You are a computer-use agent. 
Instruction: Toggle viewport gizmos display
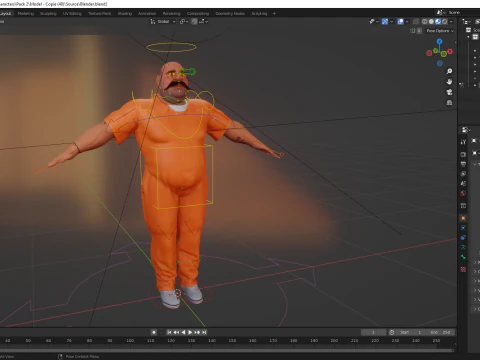point(385,21)
